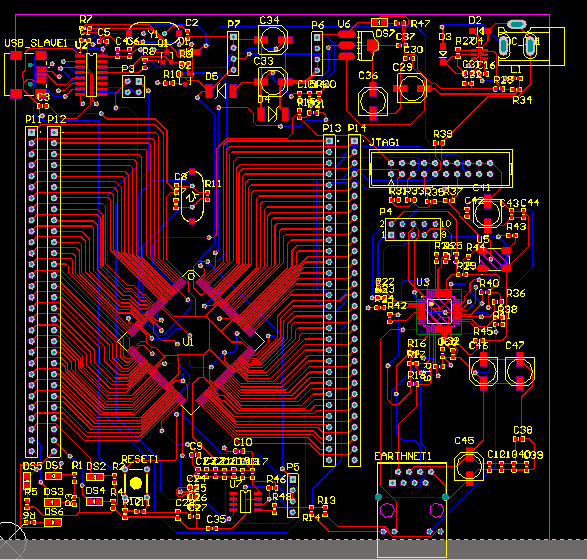Click the D5 diode footprint
The height and width of the screenshot is (560, 587).
pos(221,91)
